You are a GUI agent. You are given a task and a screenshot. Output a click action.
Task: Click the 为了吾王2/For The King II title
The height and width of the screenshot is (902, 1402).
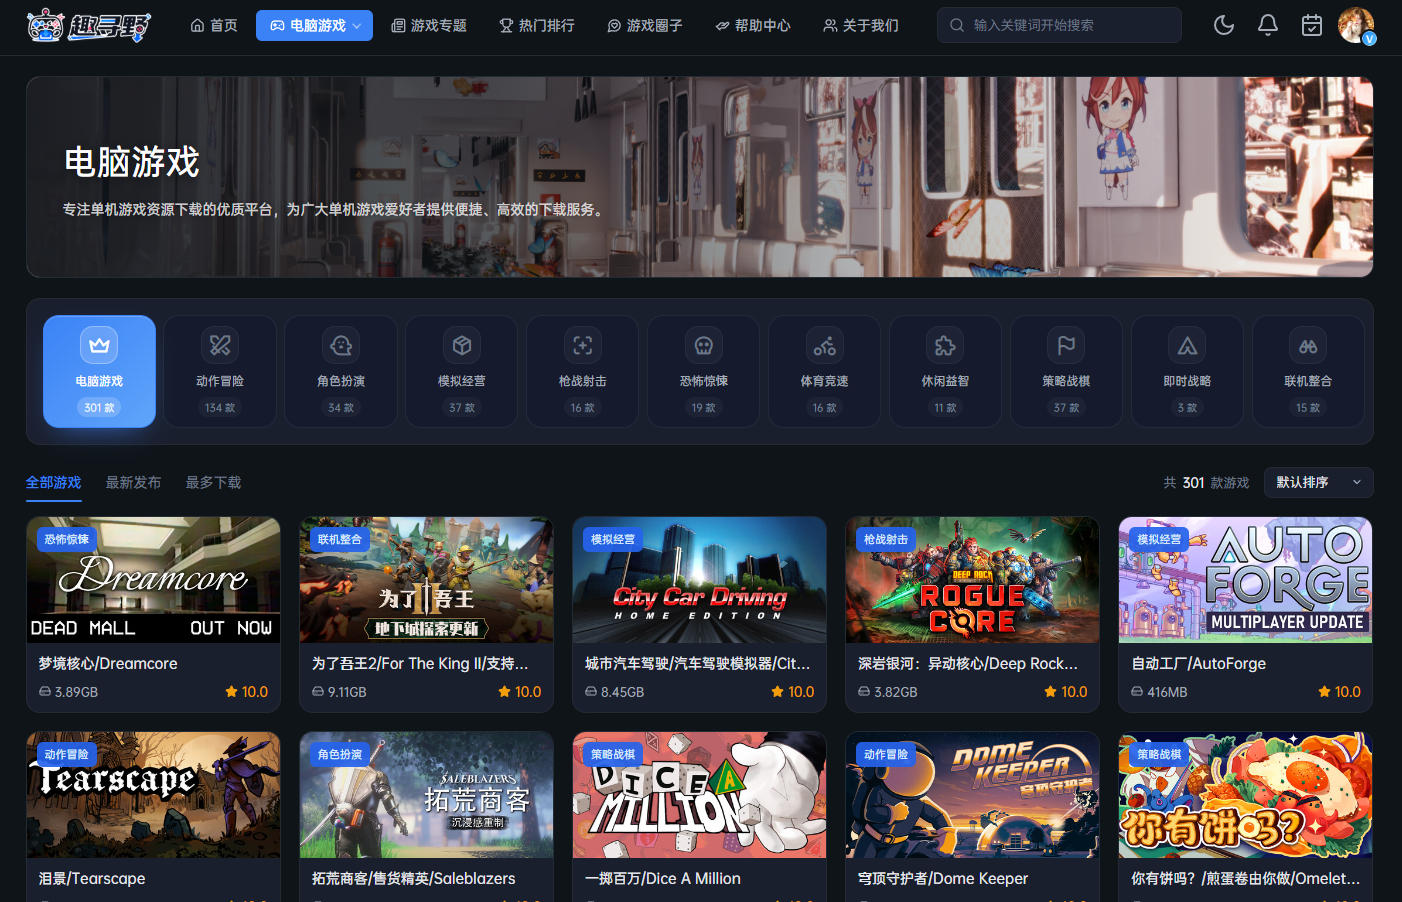420,663
